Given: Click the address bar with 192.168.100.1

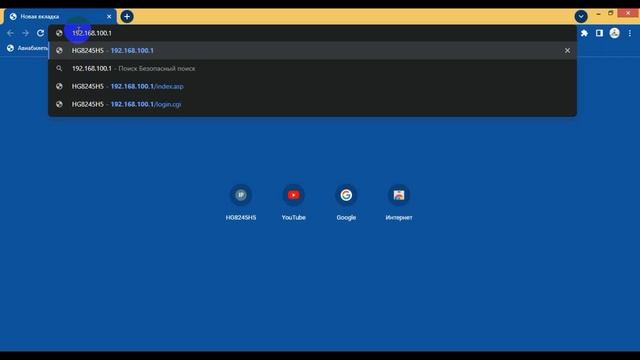Looking at the screenshot, I should coord(312,33).
